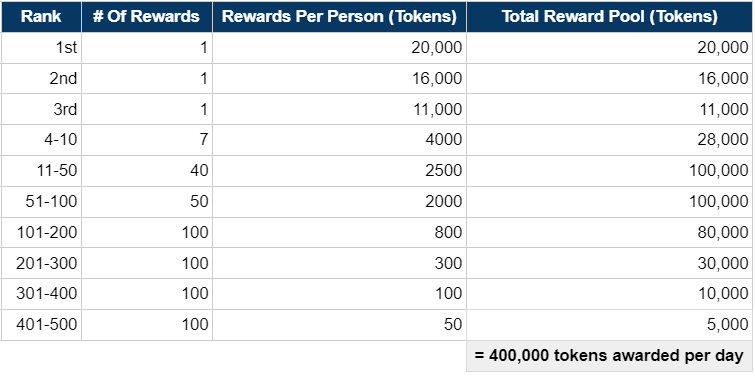Image resolution: width=755 pixels, height=376 pixels.
Task: Click the Rewards Per Person (Tokens) header
Action: pos(339,17)
